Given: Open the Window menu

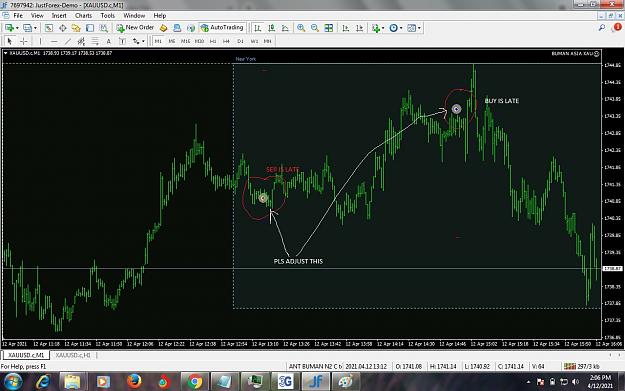Looking at the screenshot, I should [x=134, y=16].
